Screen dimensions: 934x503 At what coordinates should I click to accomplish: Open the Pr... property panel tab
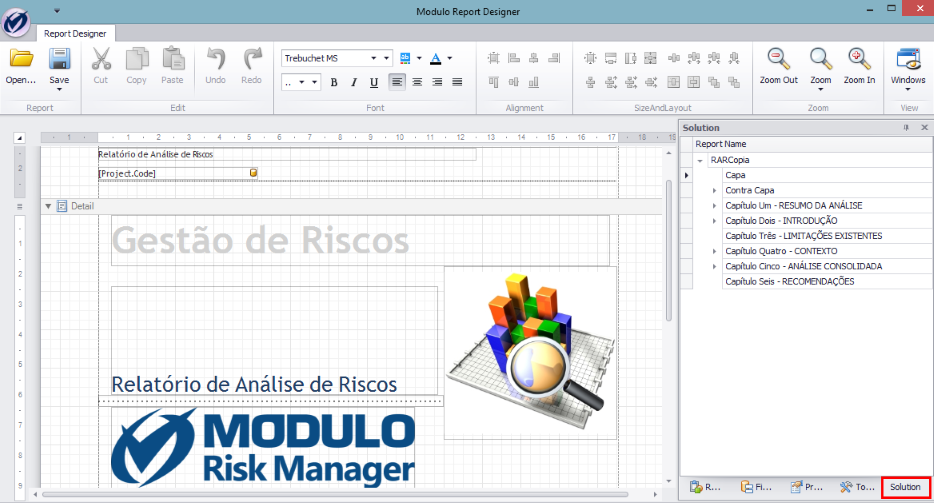click(807, 487)
